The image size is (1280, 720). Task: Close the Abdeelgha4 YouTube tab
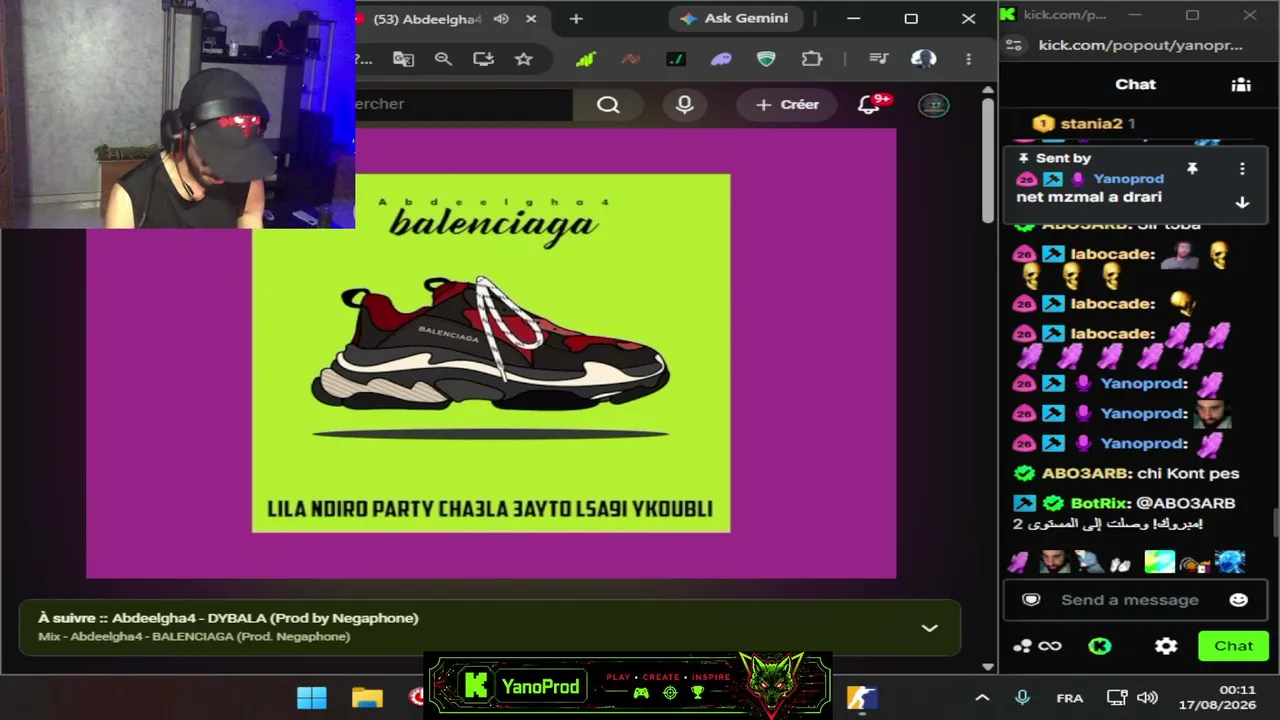pyautogui.click(x=531, y=19)
